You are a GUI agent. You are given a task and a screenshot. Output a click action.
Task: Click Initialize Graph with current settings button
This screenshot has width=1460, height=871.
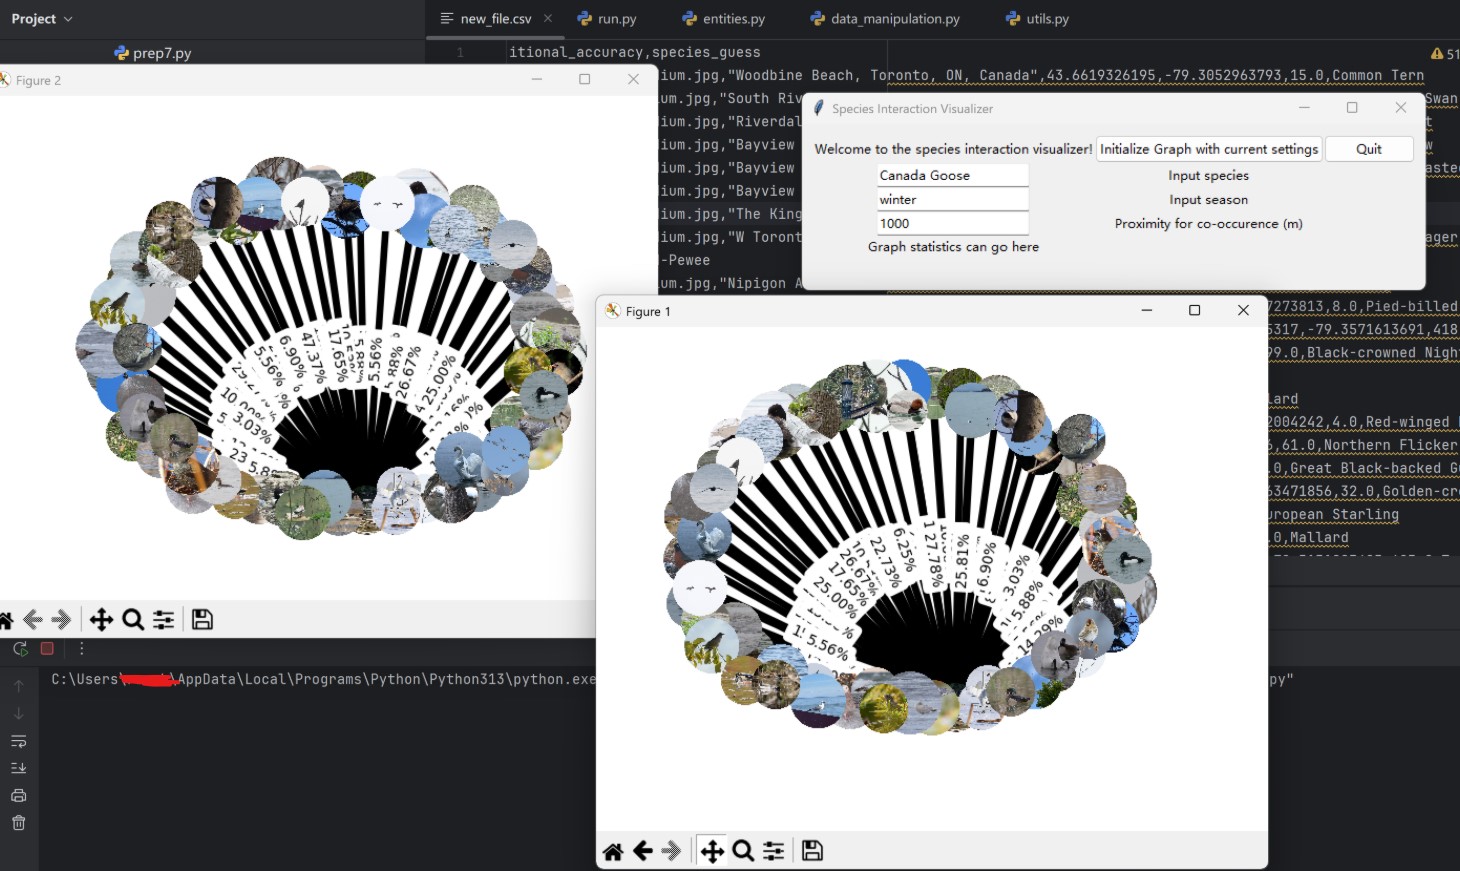tap(1209, 149)
